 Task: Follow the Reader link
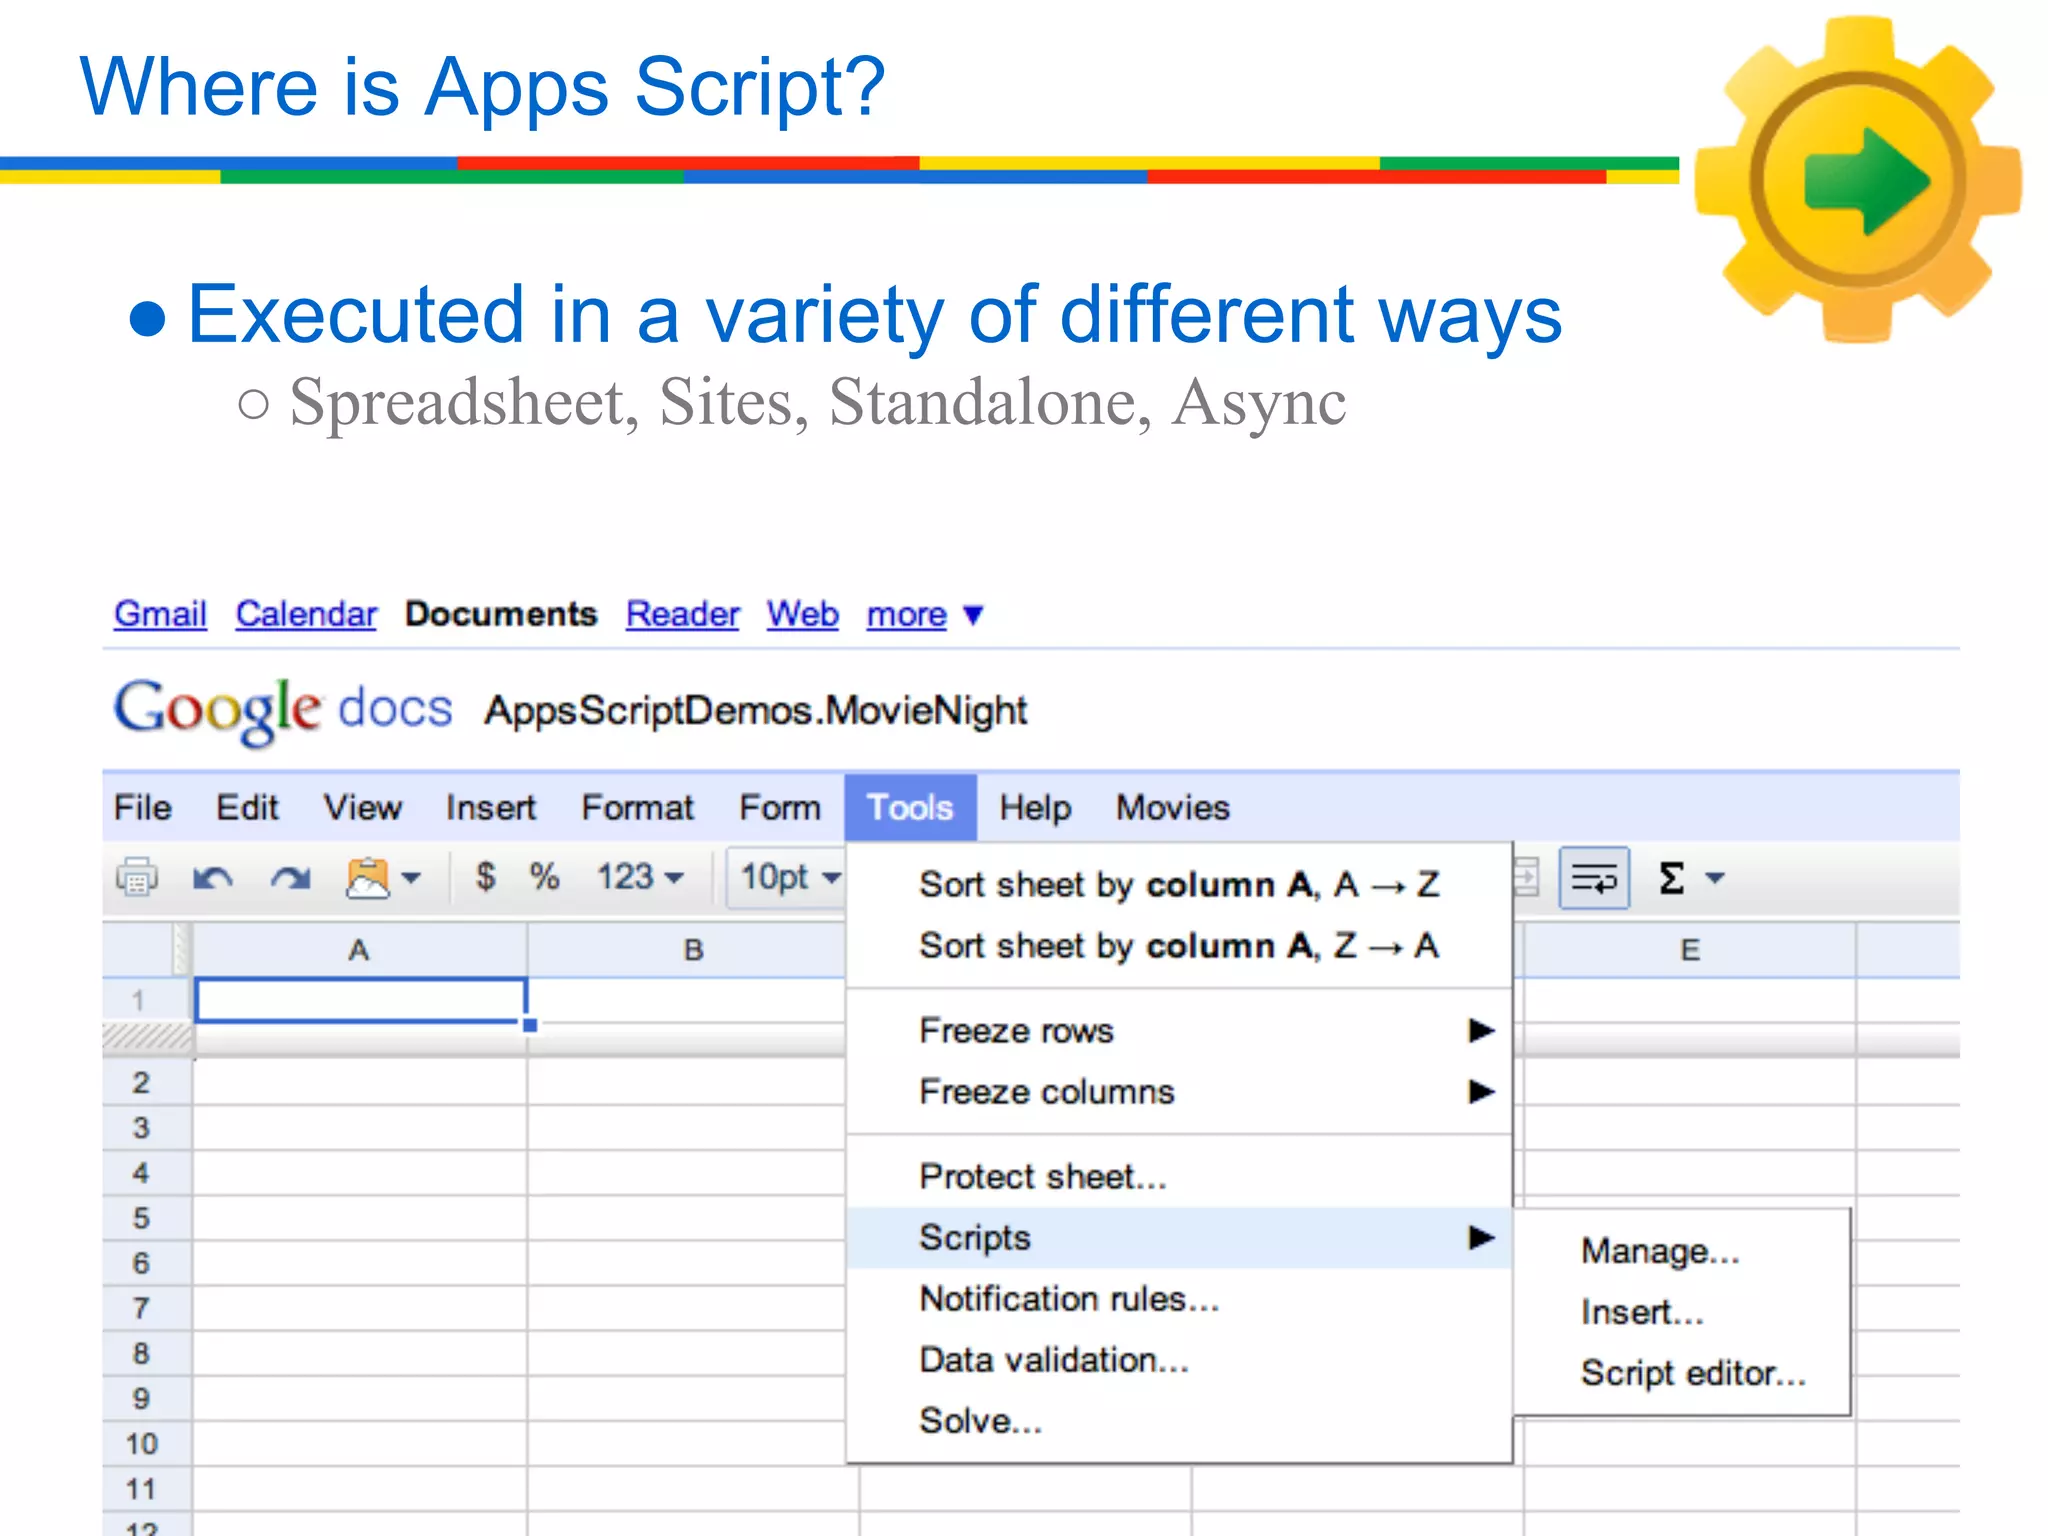682,613
